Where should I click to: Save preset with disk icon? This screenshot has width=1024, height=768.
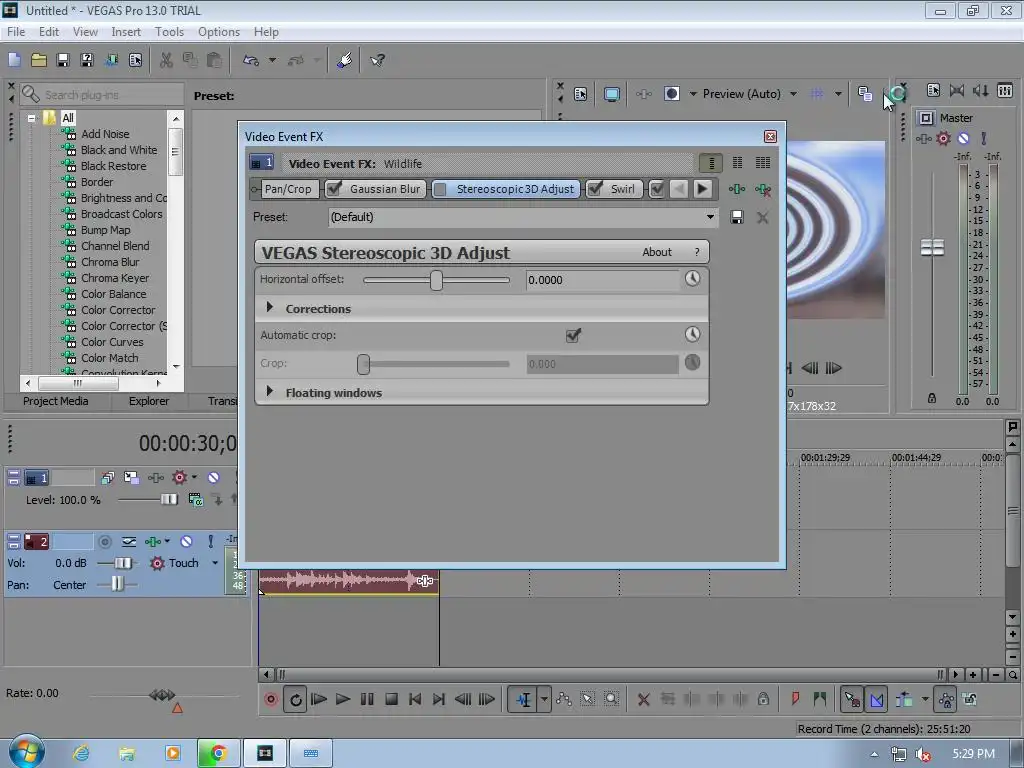(737, 217)
